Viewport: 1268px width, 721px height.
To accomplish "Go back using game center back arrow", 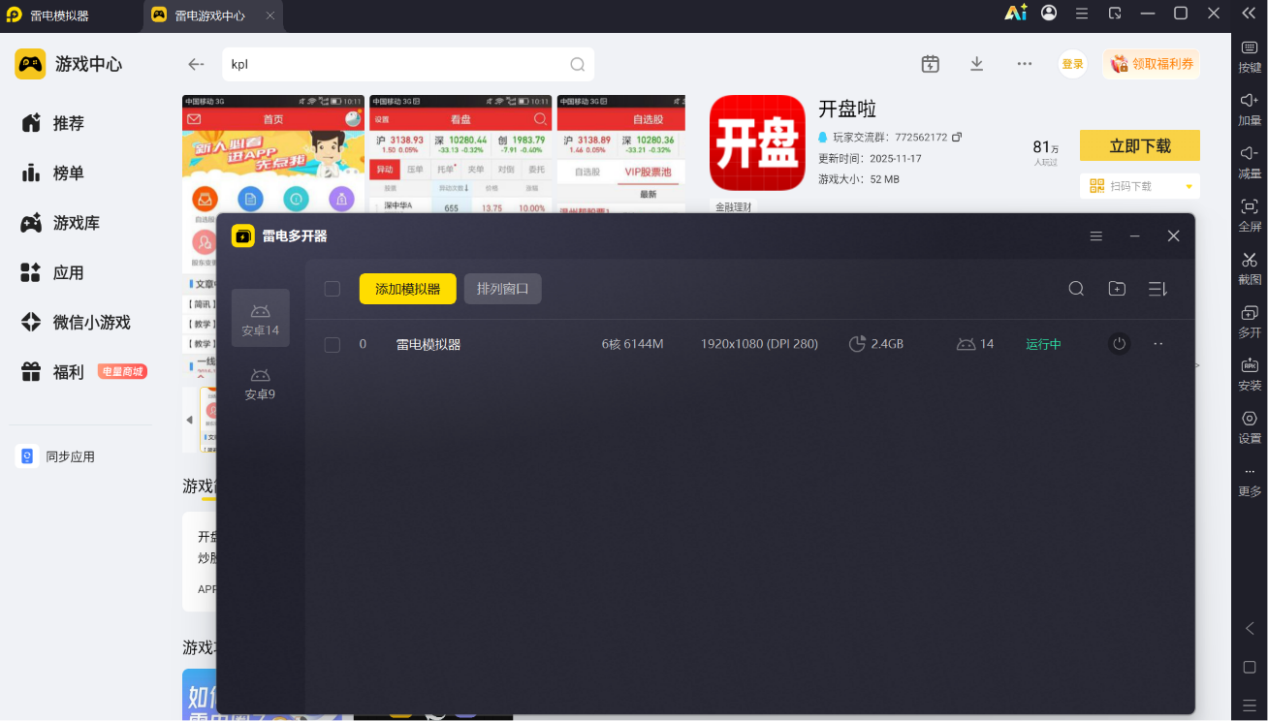I will 196,64.
